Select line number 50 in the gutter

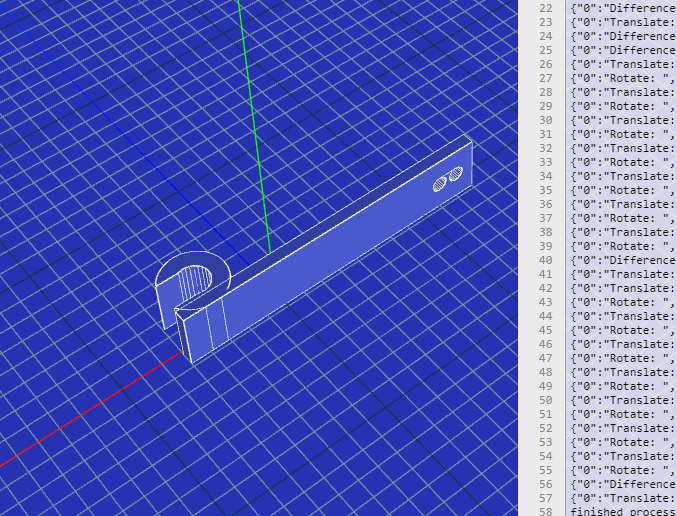coord(545,400)
